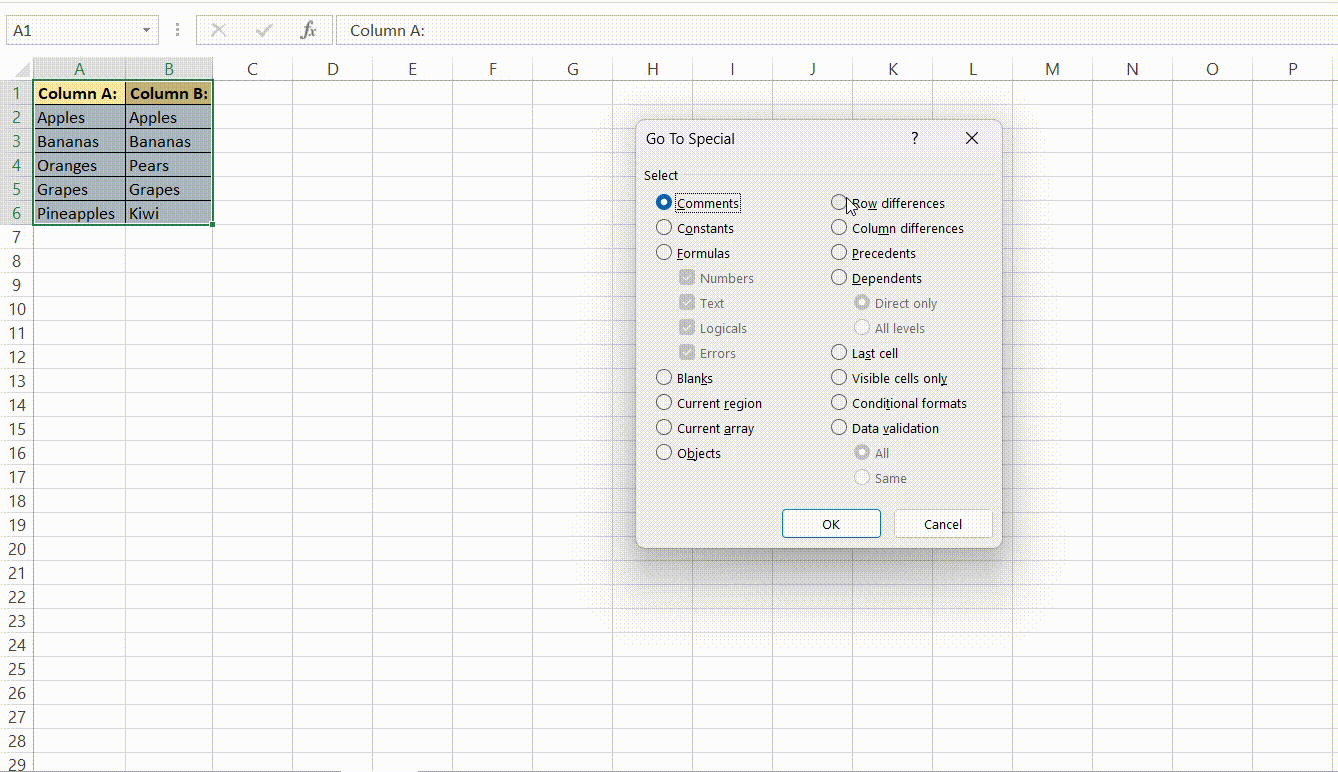The image size is (1338, 772).
Task: Select the Same option under Data validation
Action: coord(862,477)
